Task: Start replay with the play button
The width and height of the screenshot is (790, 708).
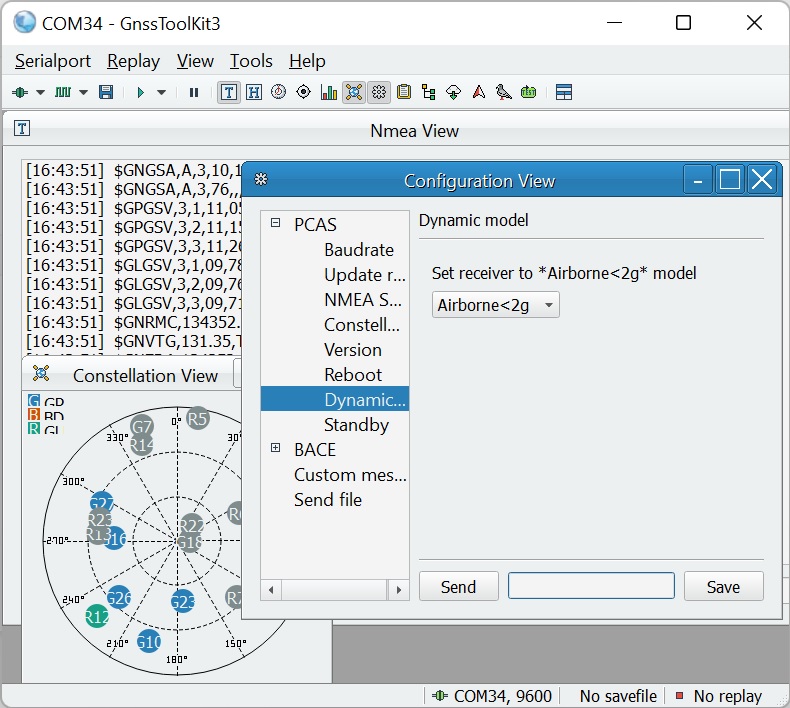Action: [141, 93]
